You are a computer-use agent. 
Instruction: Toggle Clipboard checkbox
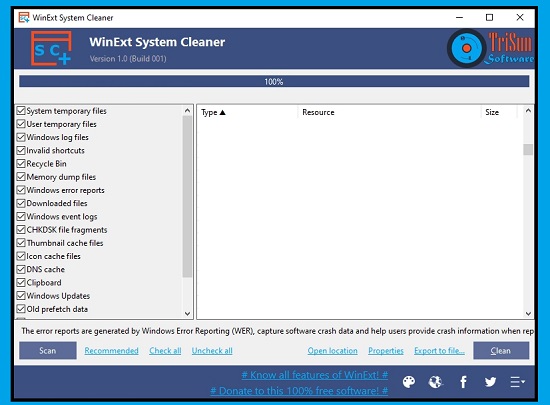pos(21,283)
